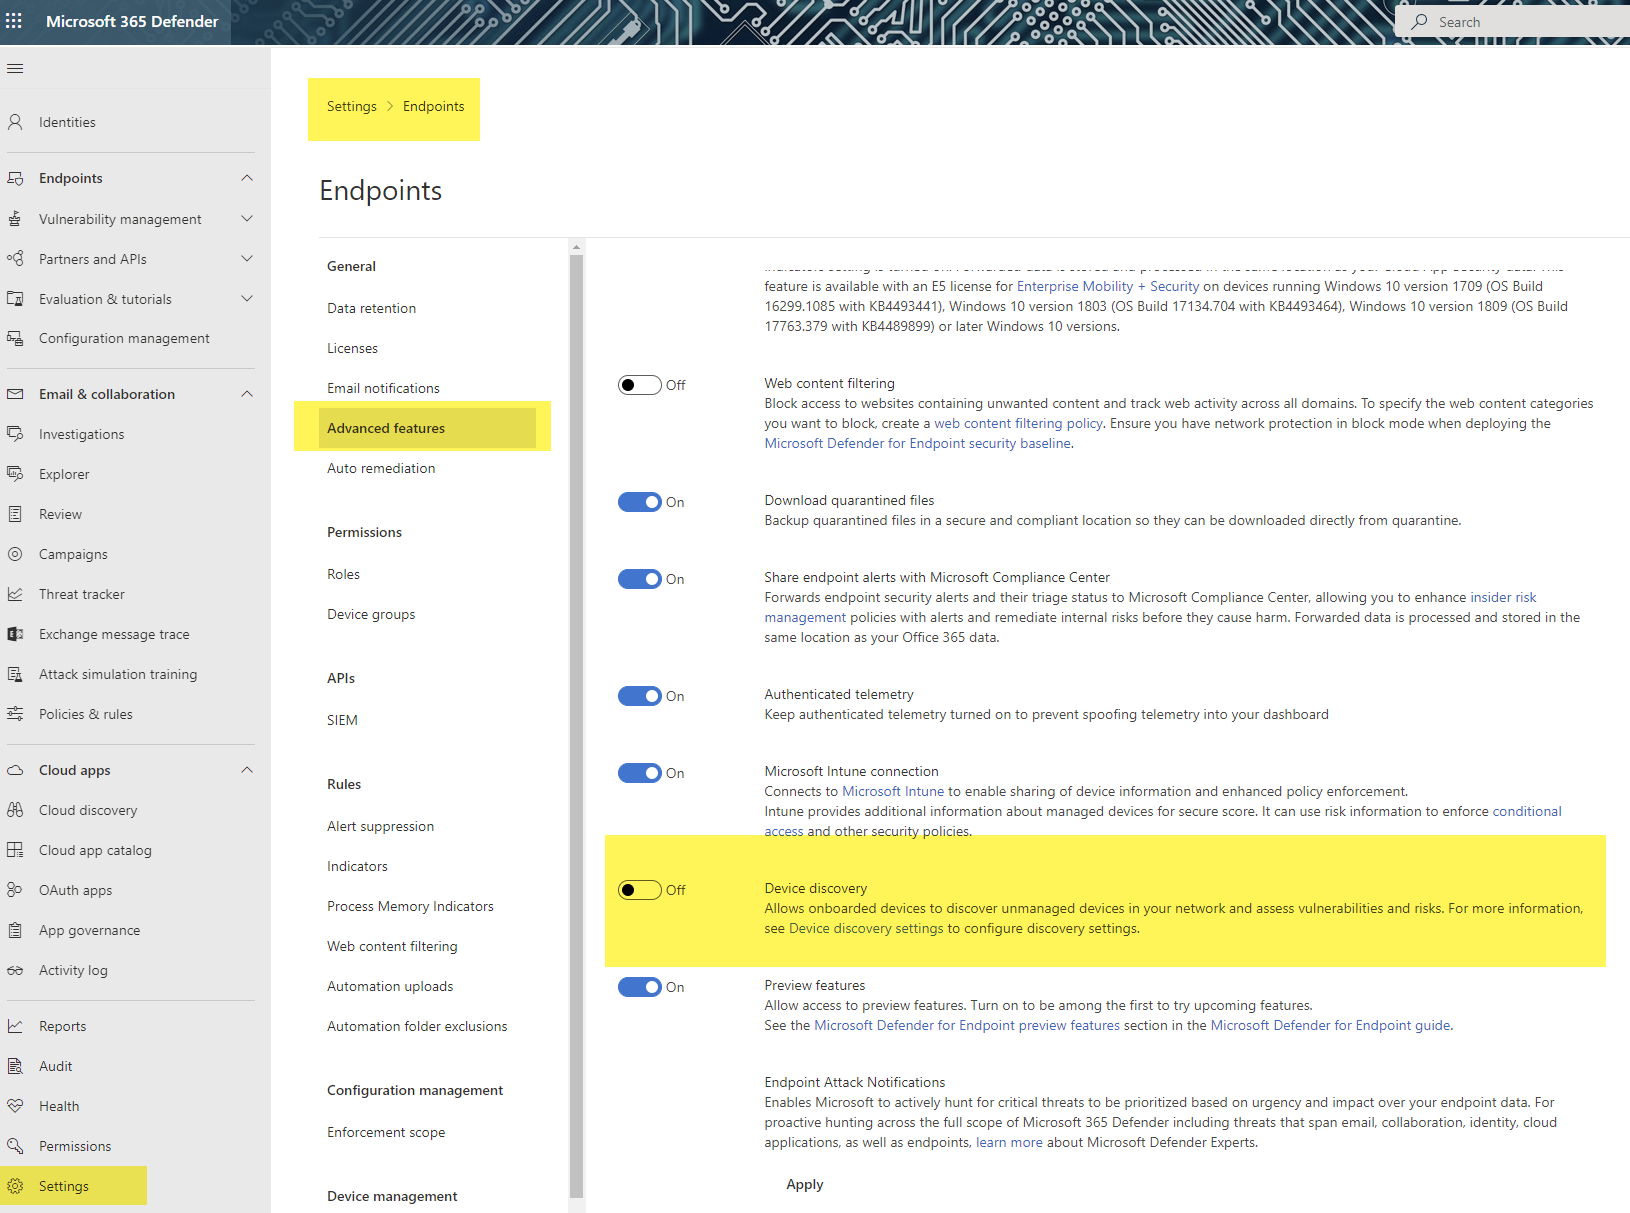The width and height of the screenshot is (1630, 1213).
Task: Click the Reports chart icon
Action: click(x=15, y=1026)
